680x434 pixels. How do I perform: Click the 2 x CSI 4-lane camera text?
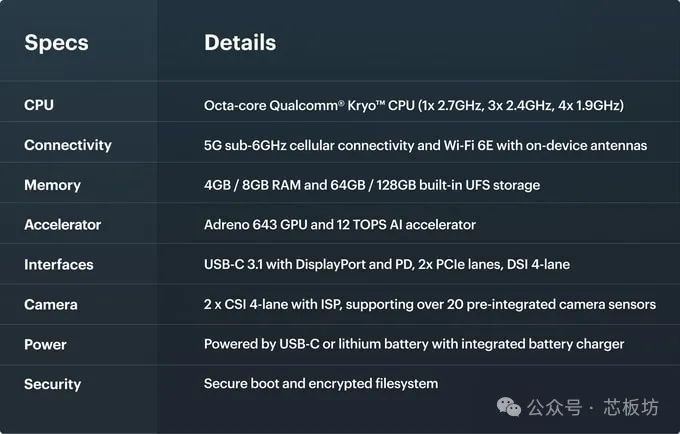(430, 304)
